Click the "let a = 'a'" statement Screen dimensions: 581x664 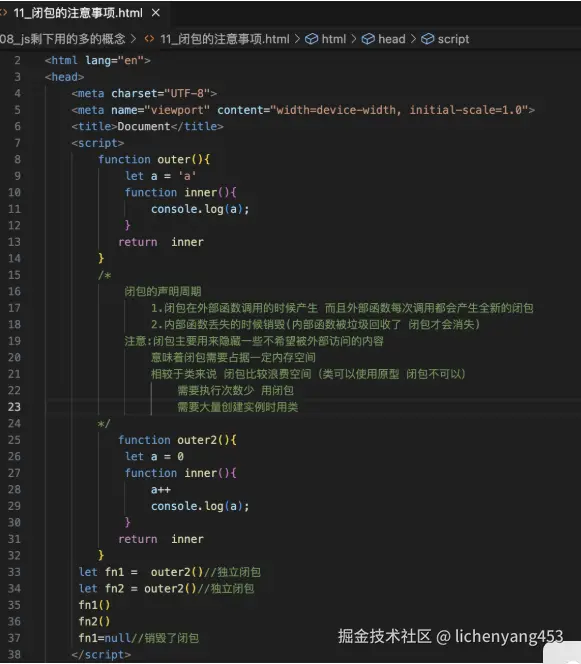click(x=160, y=176)
